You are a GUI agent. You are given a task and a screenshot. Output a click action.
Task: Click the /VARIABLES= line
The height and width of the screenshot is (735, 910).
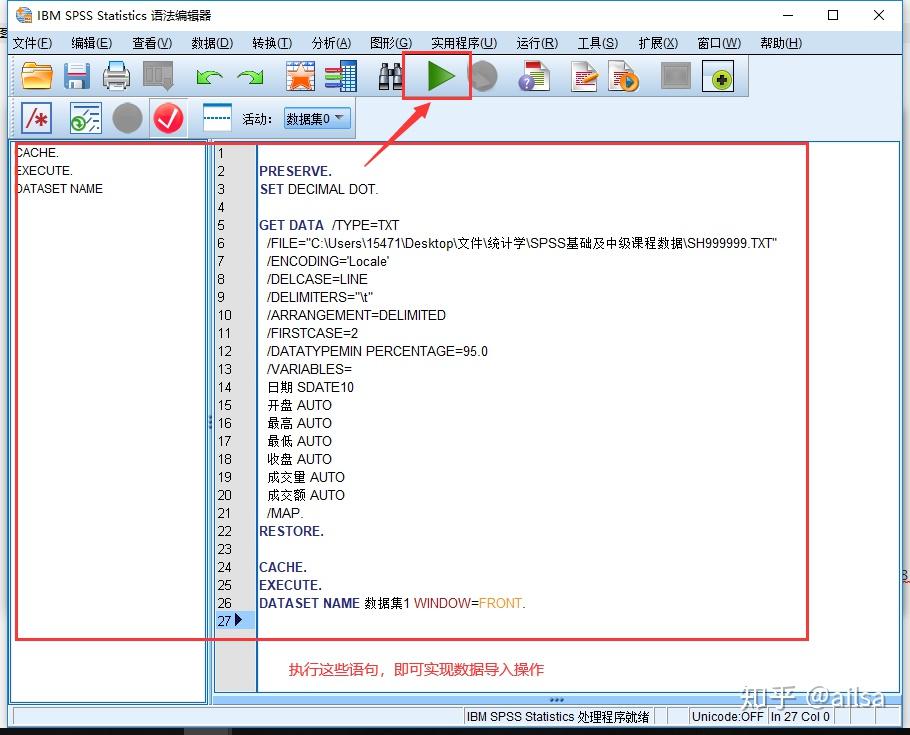pyautogui.click(x=309, y=369)
